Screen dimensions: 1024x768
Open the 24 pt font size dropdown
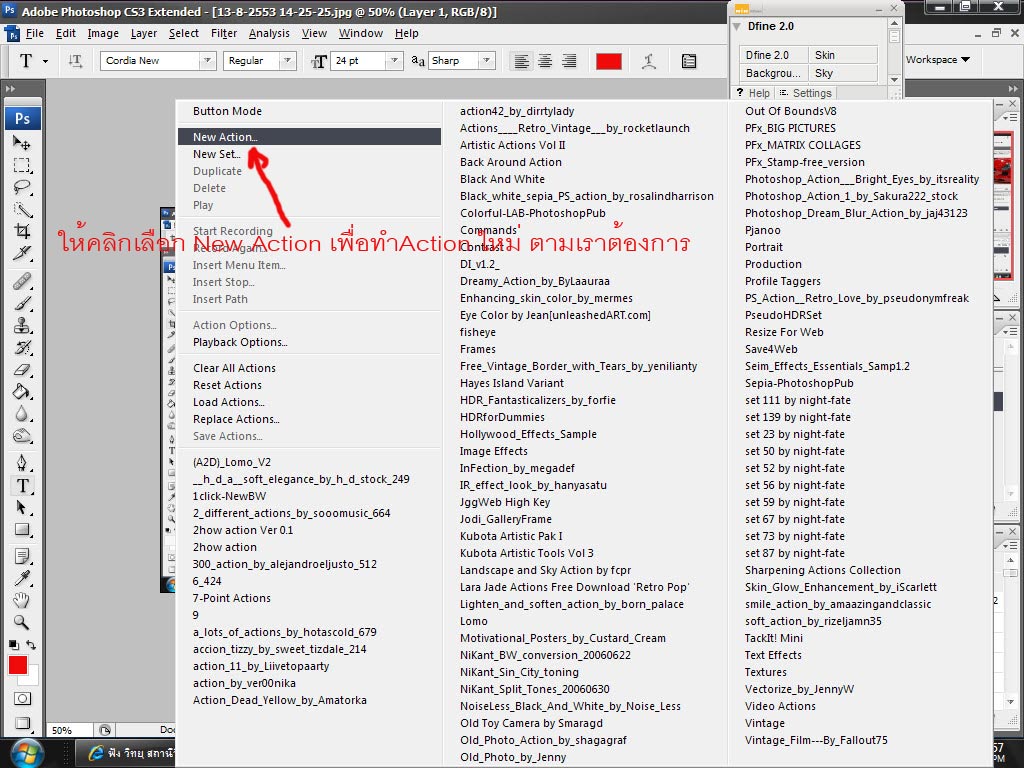pyautogui.click(x=394, y=61)
